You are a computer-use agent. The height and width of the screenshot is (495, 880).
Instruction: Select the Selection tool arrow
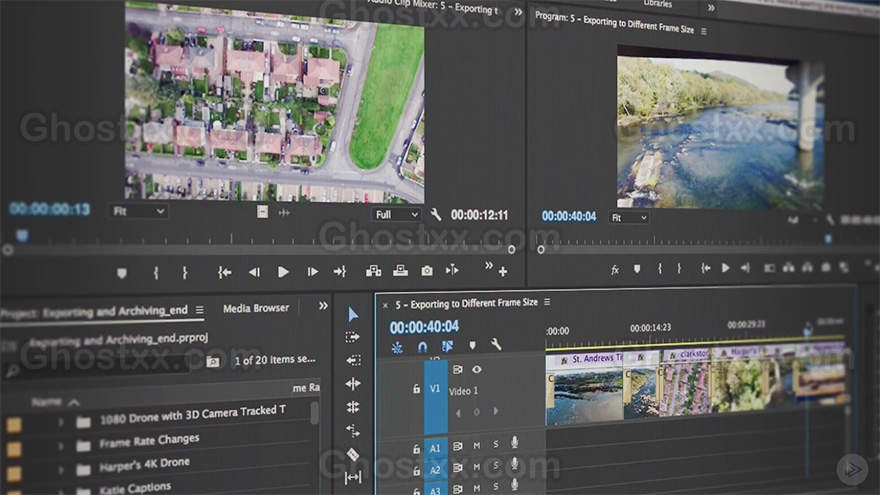pyautogui.click(x=352, y=314)
